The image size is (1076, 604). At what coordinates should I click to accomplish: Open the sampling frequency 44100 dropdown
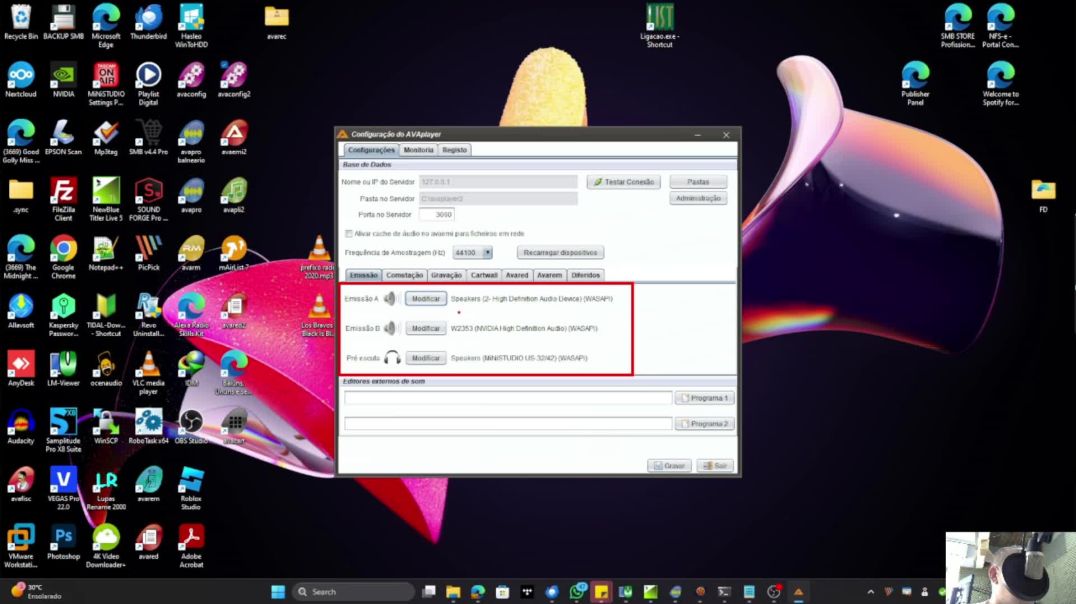pyautogui.click(x=487, y=253)
